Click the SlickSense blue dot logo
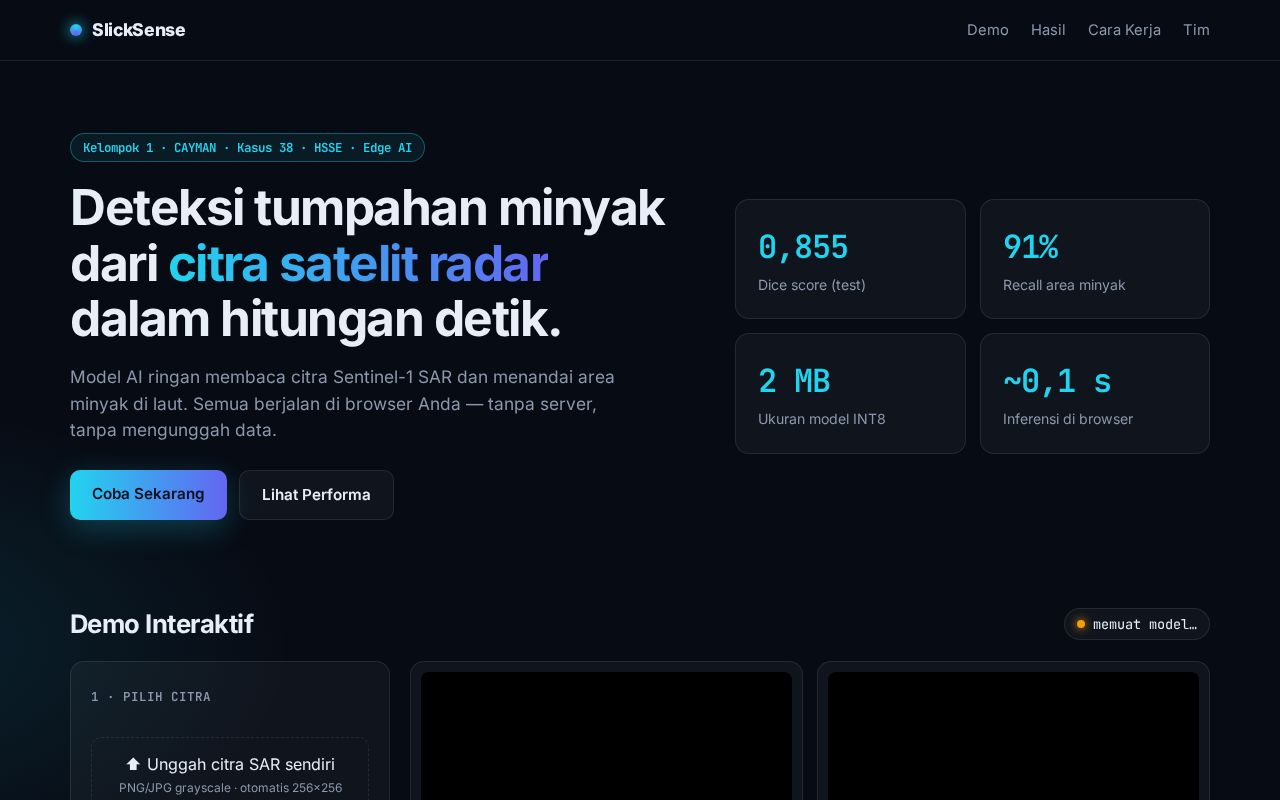This screenshot has height=800, width=1280. (76, 30)
